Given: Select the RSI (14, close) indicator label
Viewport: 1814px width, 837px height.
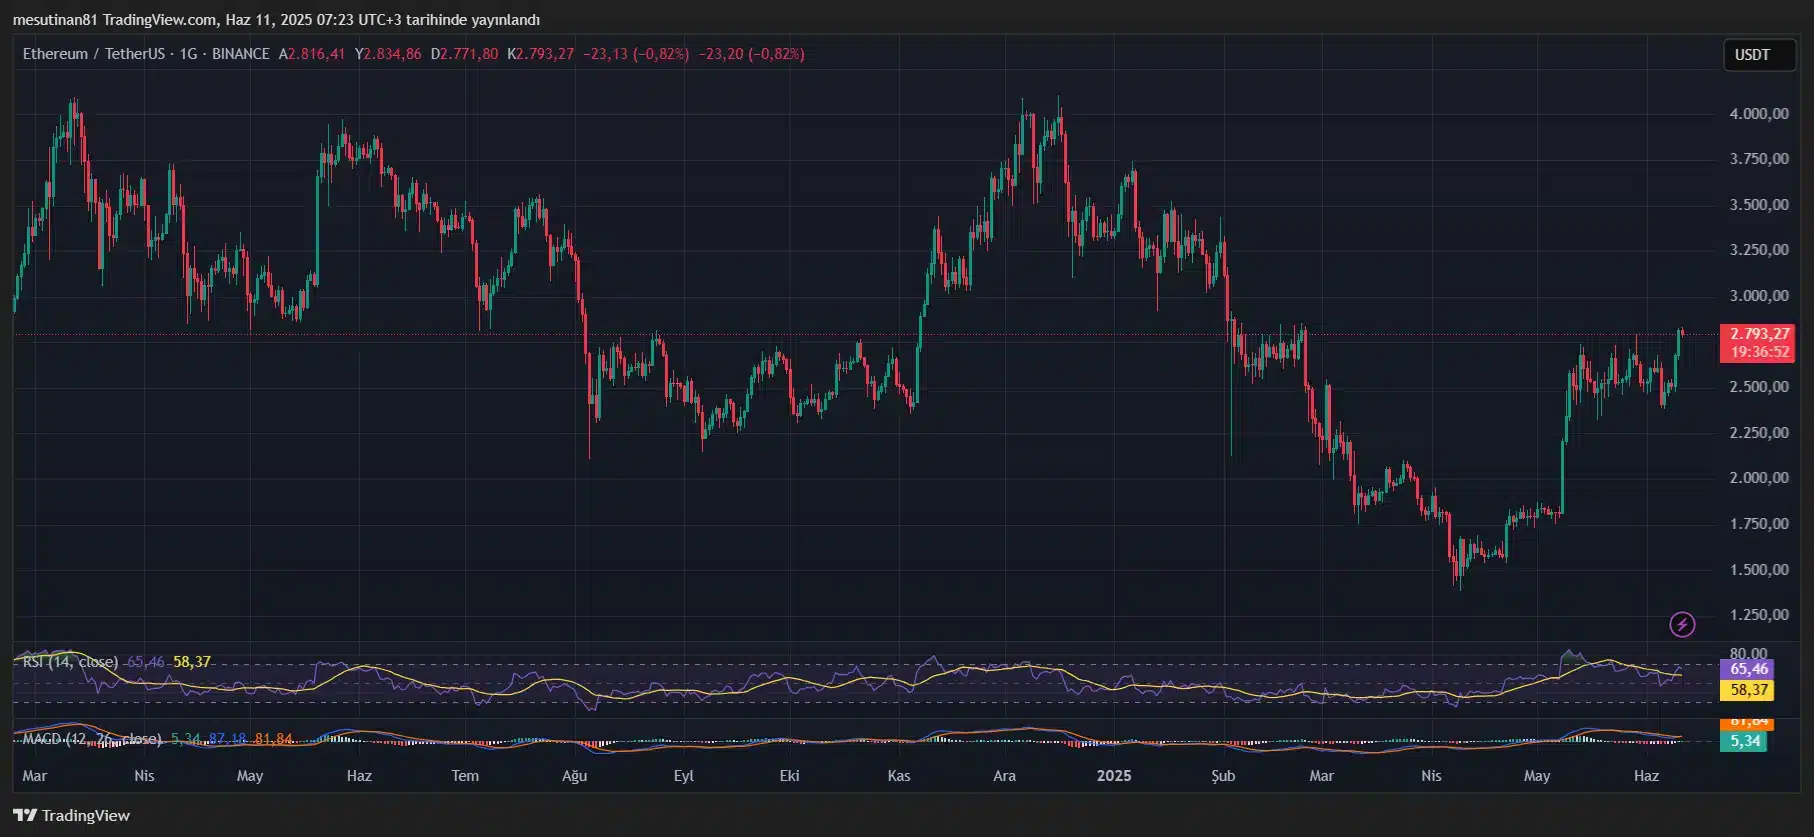Looking at the screenshot, I should tap(70, 662).
